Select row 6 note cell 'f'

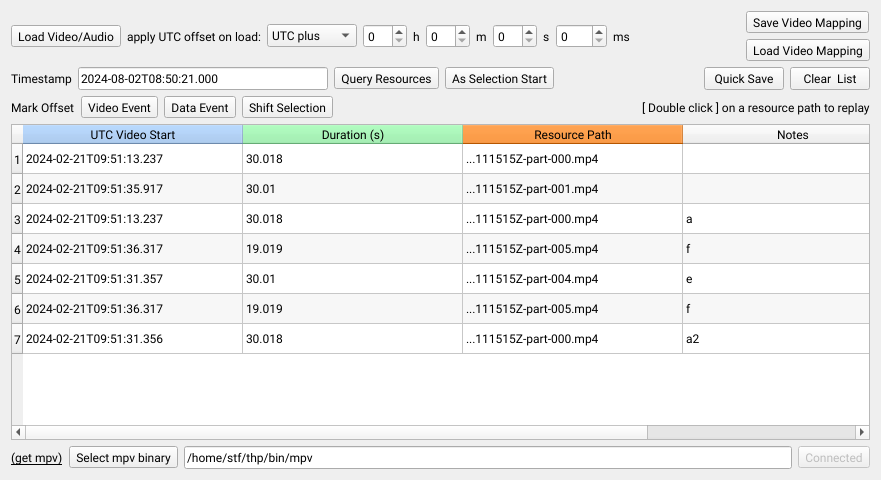pos(776,309)
